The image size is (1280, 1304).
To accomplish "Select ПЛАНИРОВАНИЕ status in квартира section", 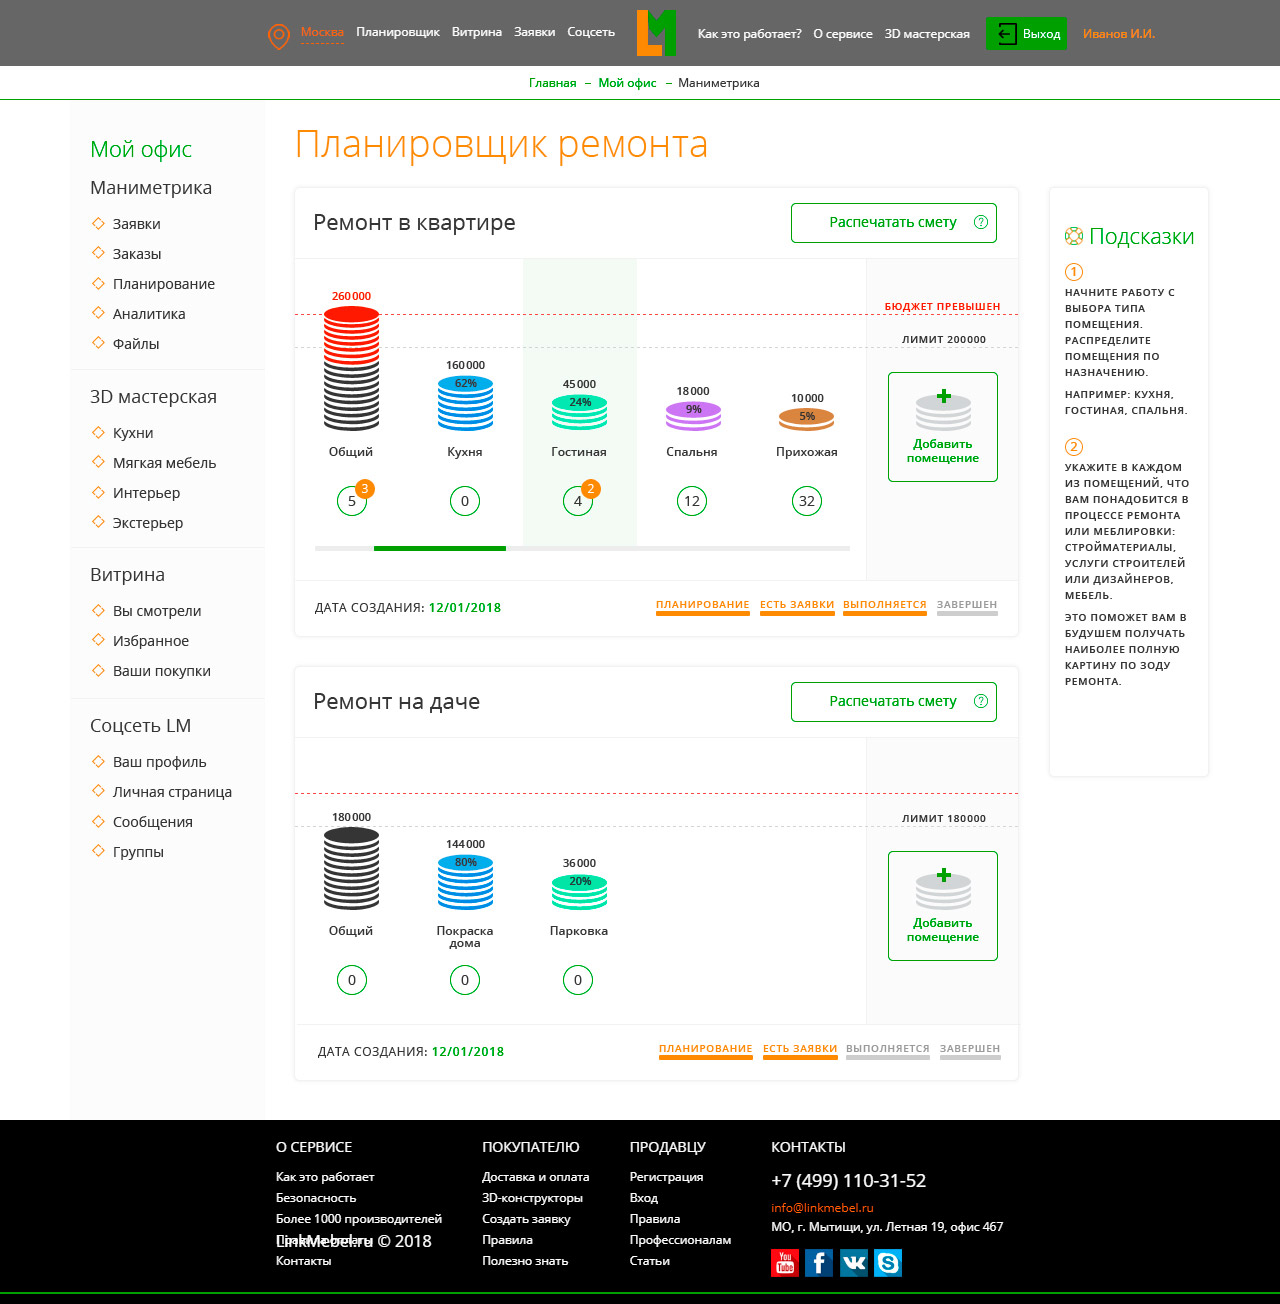I will [x=703, y=606].
